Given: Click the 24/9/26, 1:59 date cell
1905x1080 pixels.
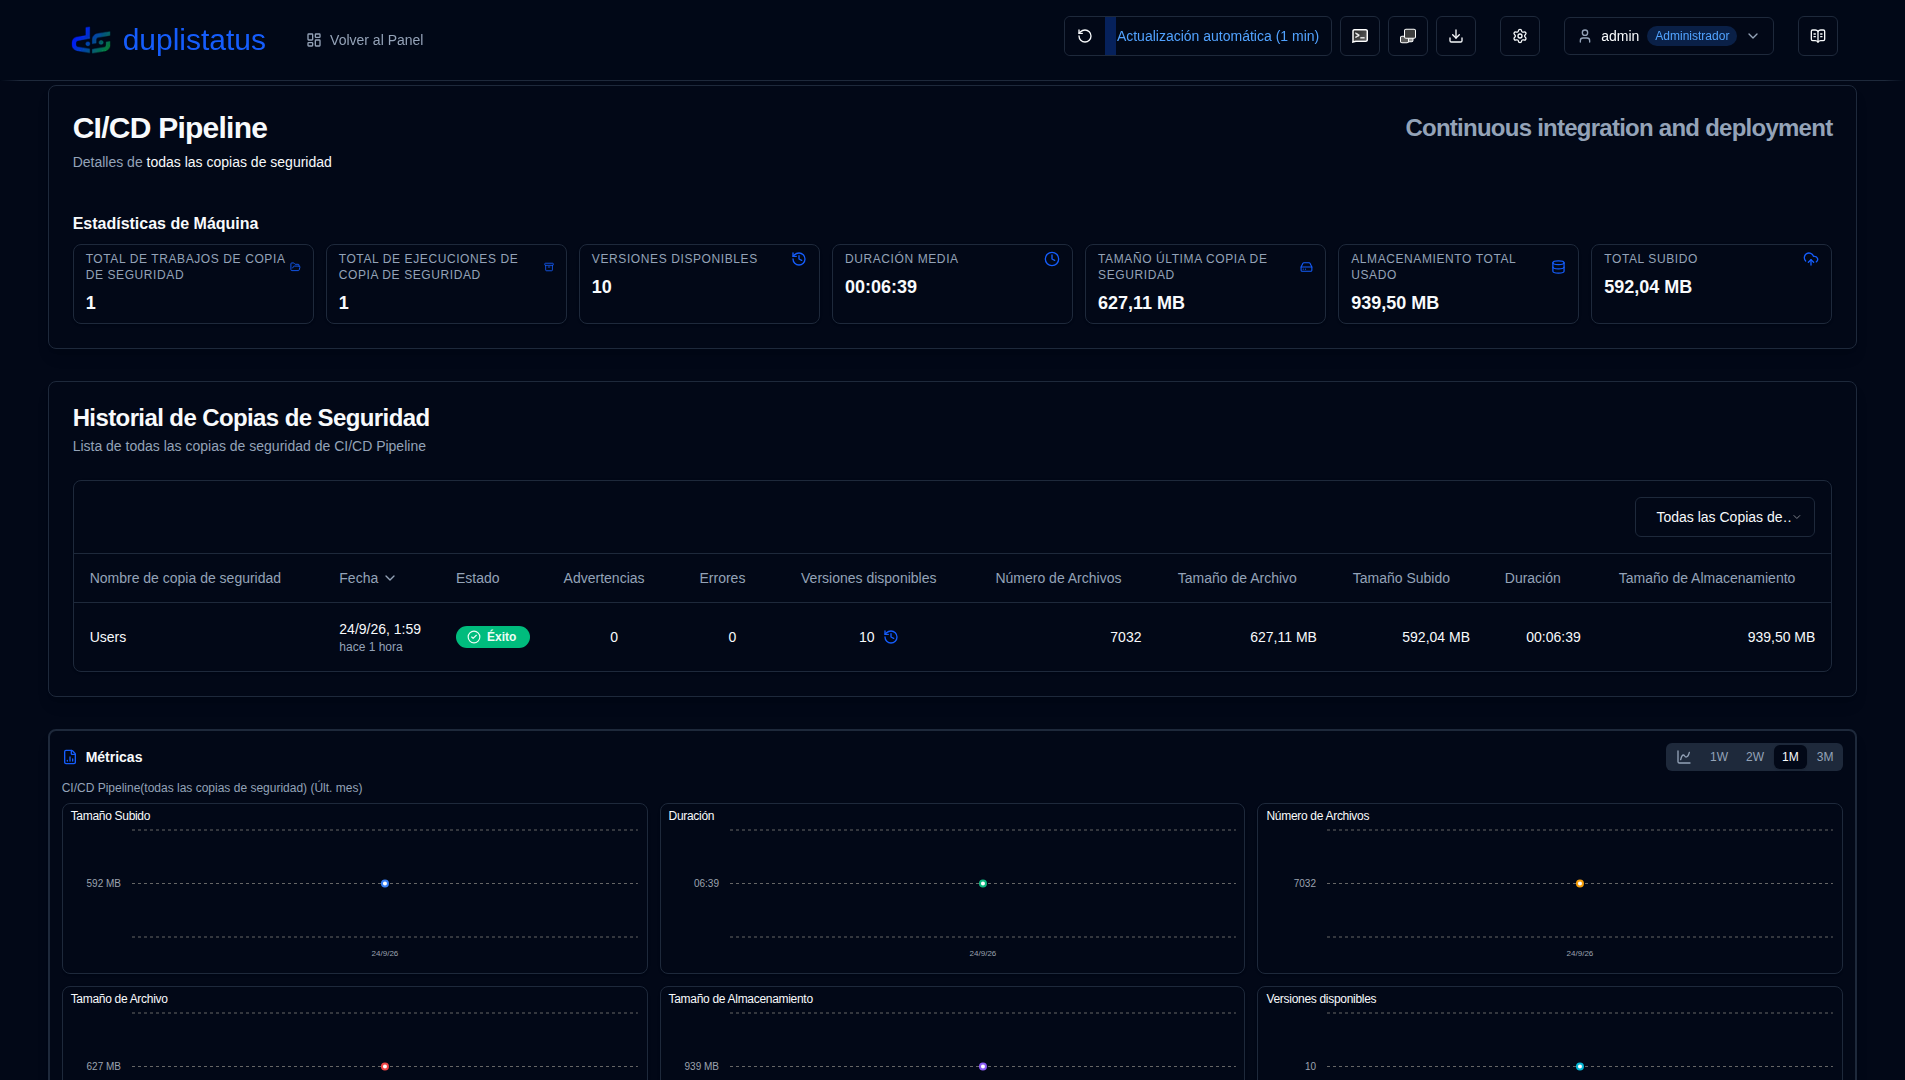Looking at the screenshot, I should tap(380, 629).
